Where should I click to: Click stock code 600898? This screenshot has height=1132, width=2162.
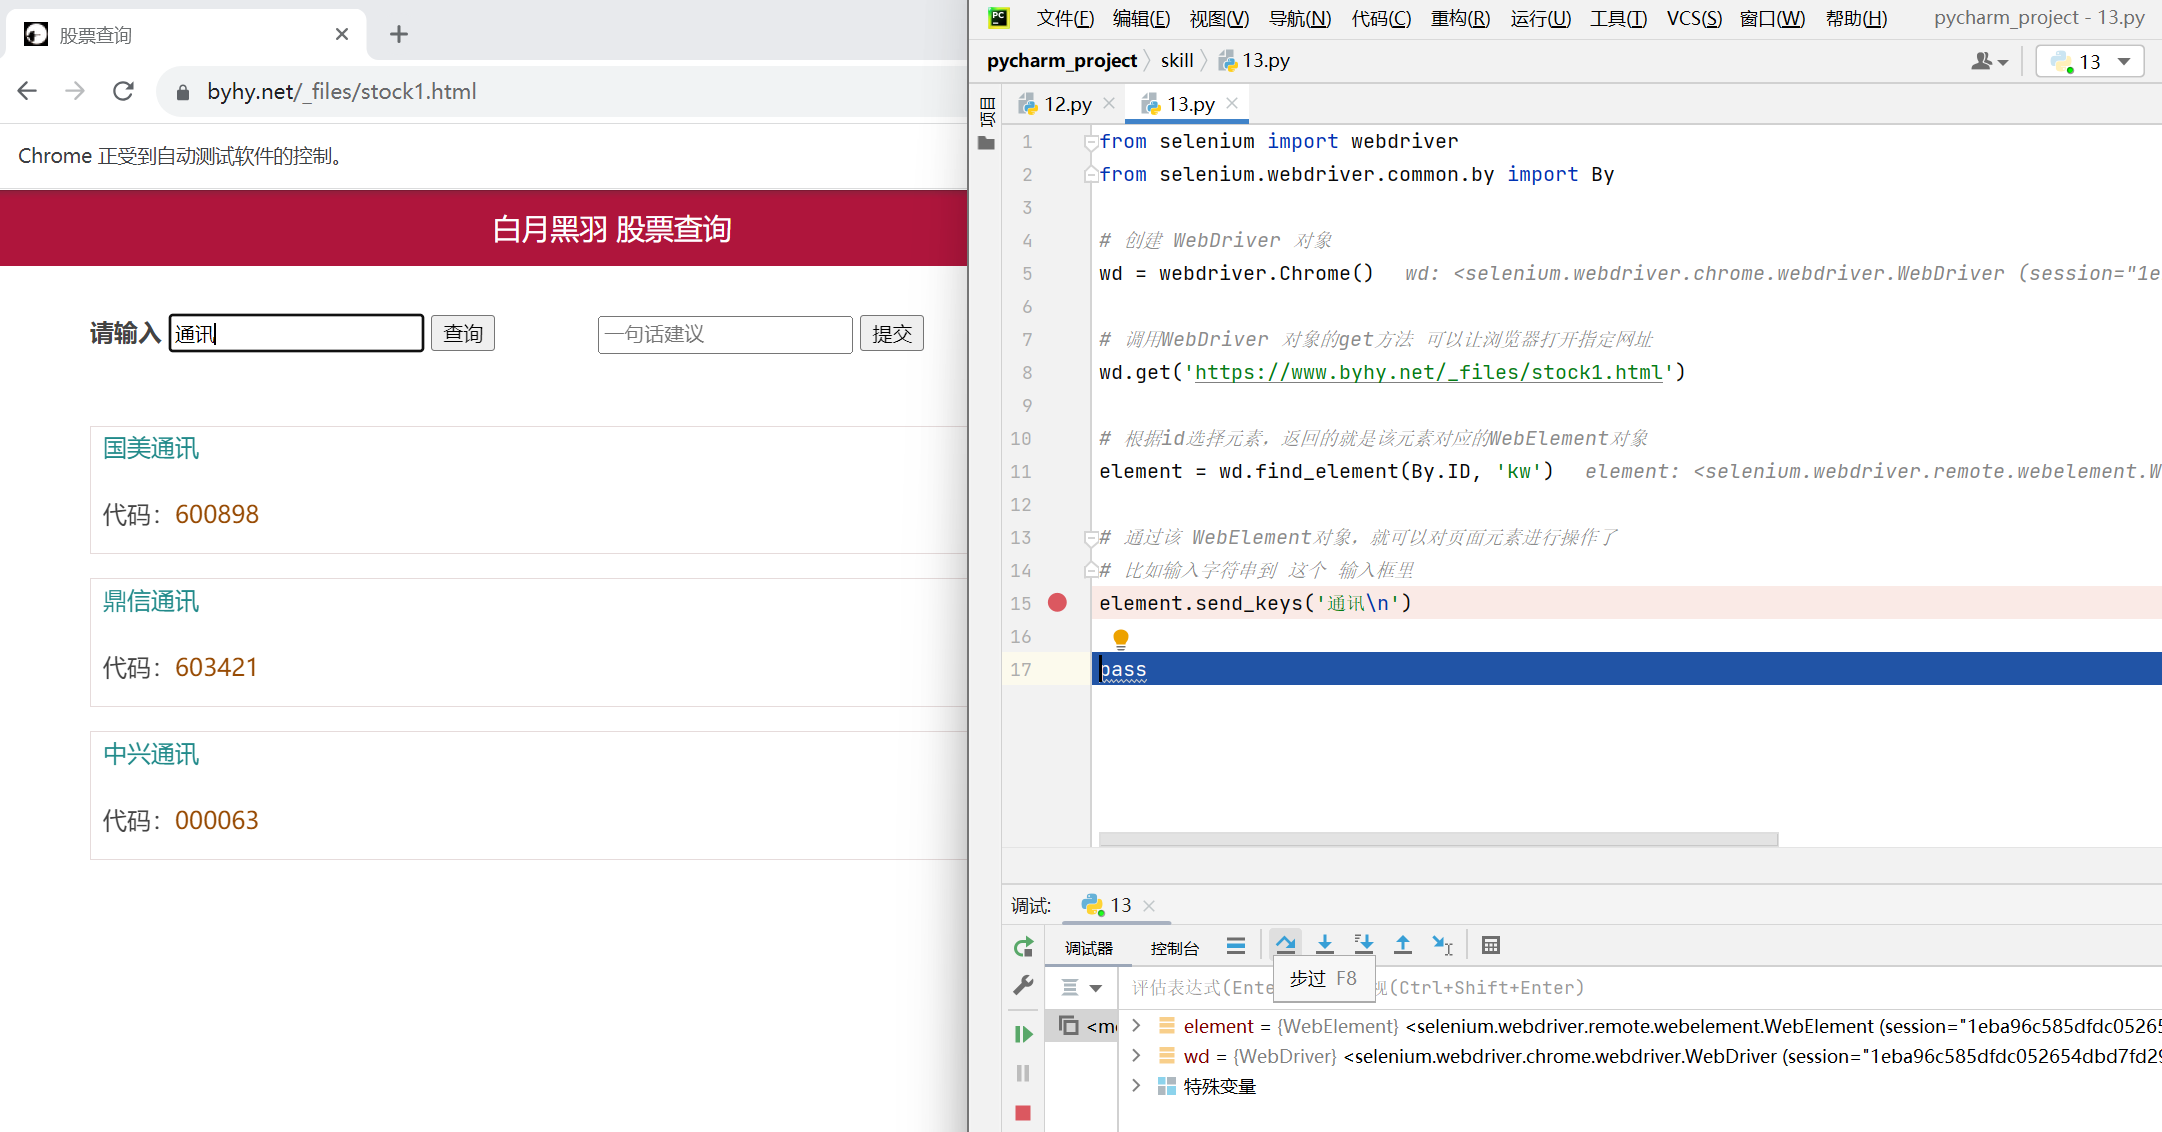pos(217,514)
